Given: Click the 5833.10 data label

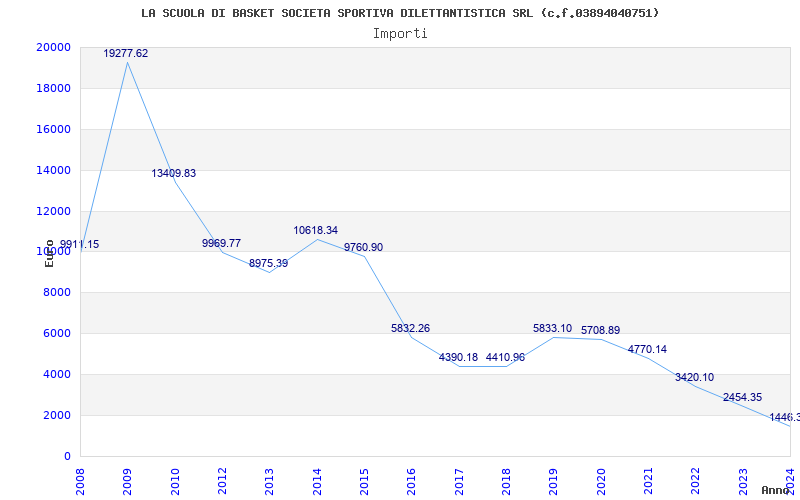Looking at the screenshot, I should tap(553, 329).
